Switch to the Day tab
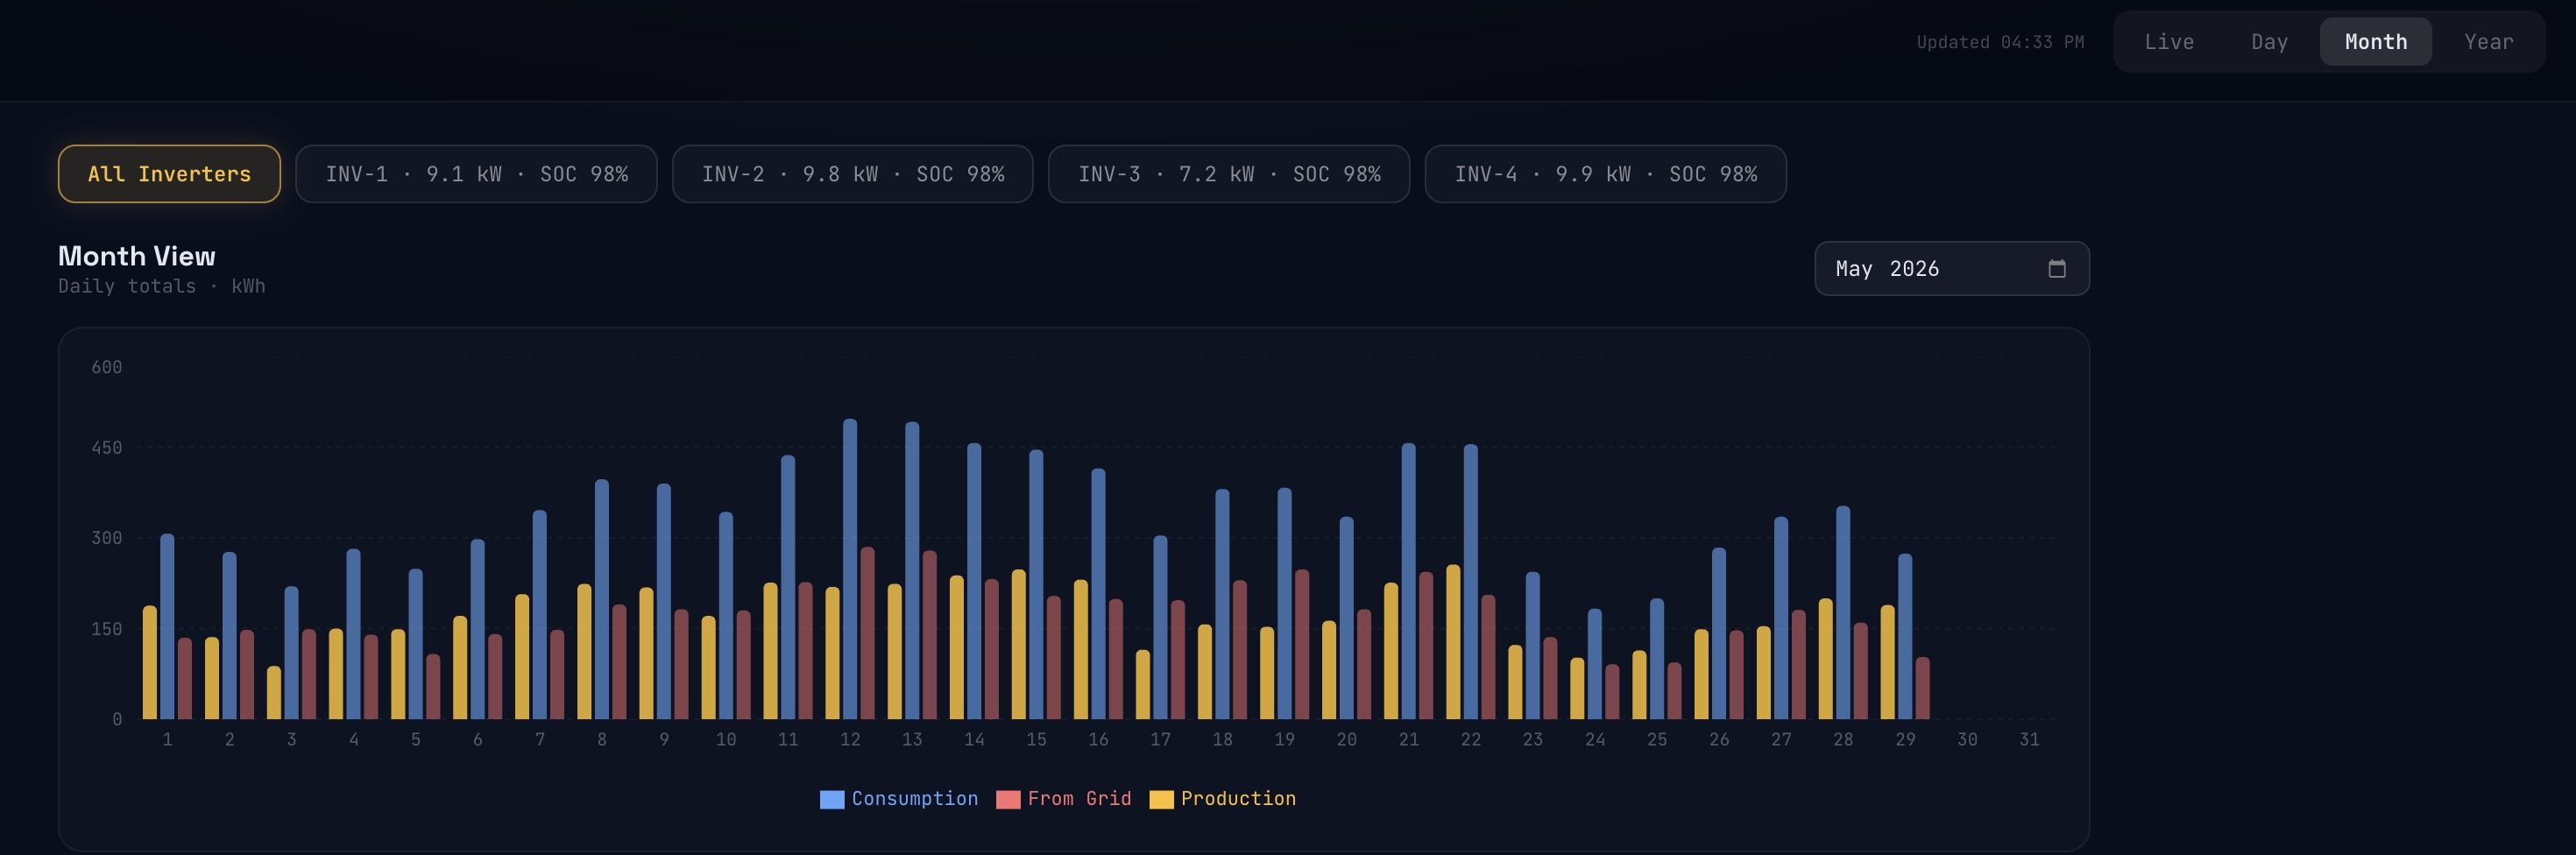Image resolution: width=2576 pixels, height=855 pixels. (x=2269, y=42)
